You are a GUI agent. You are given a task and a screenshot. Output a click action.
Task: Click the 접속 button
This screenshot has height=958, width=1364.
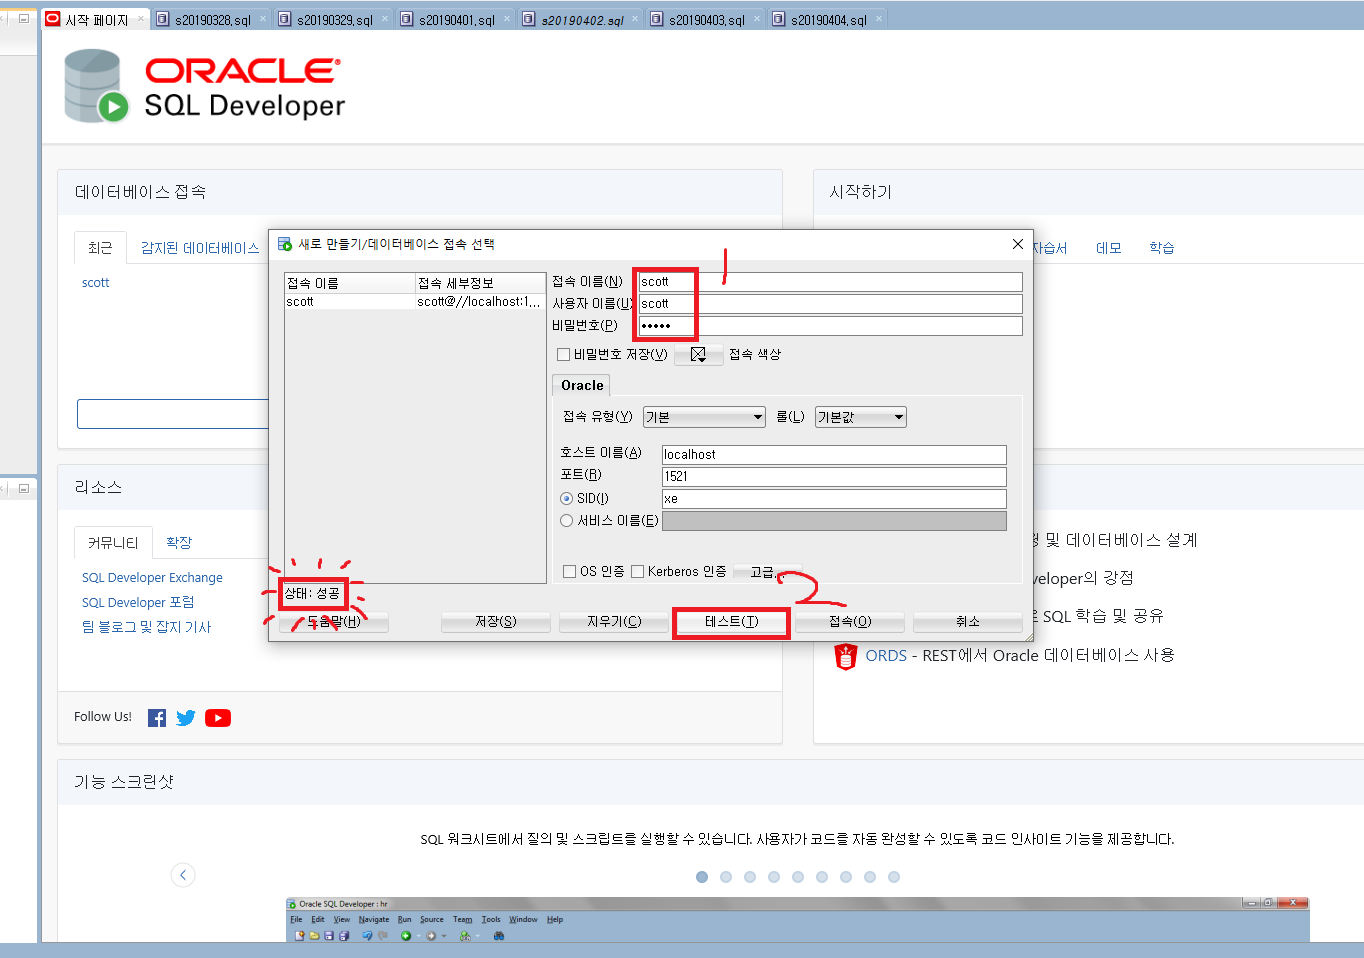coord(850,622)
